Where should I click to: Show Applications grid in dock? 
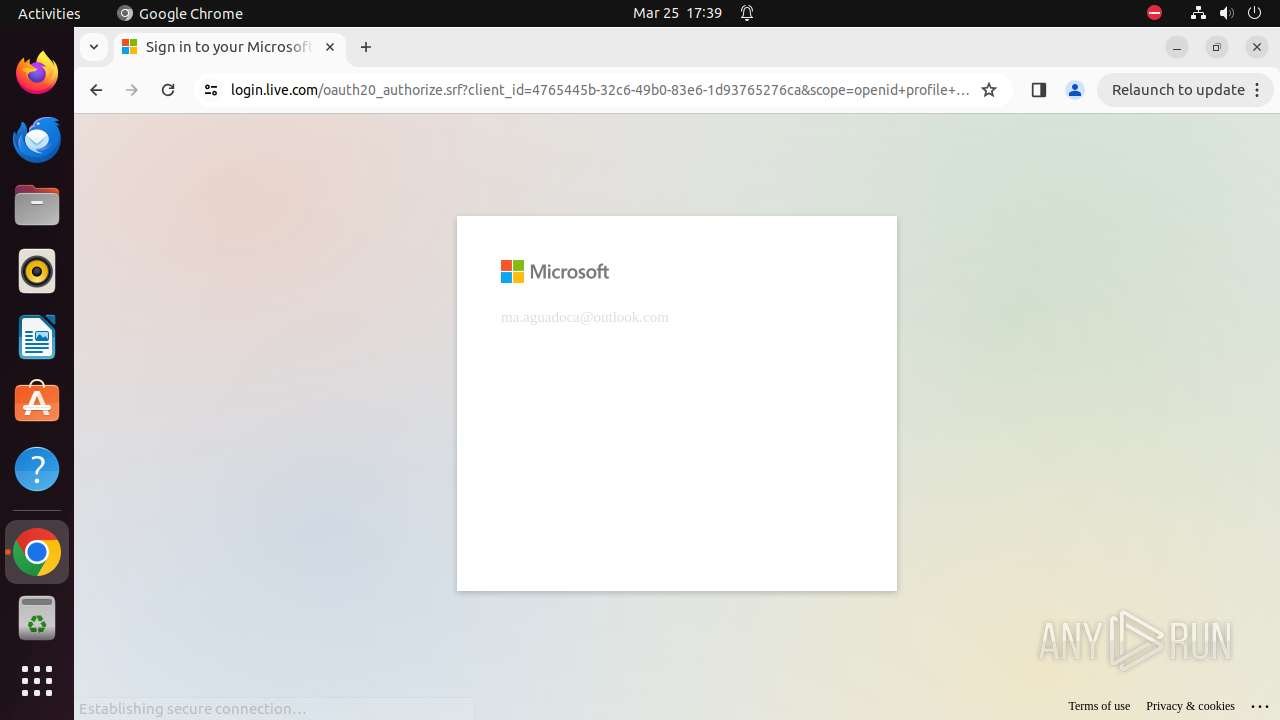(x=37, y=681)
